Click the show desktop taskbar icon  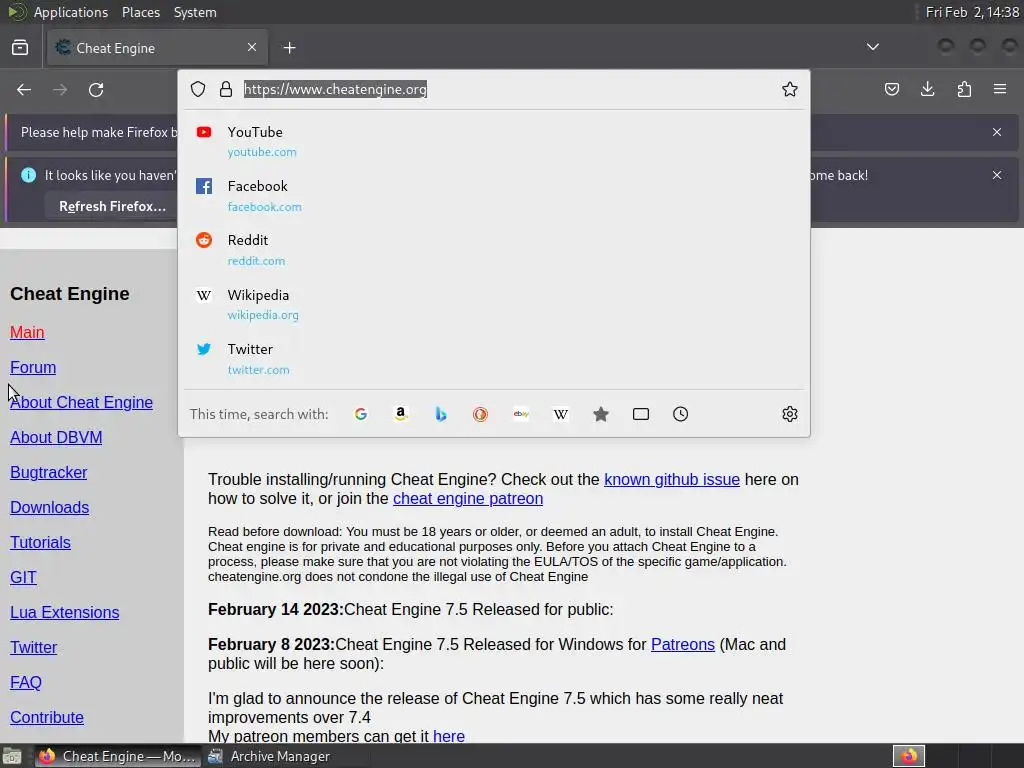[x=12, y=756]
